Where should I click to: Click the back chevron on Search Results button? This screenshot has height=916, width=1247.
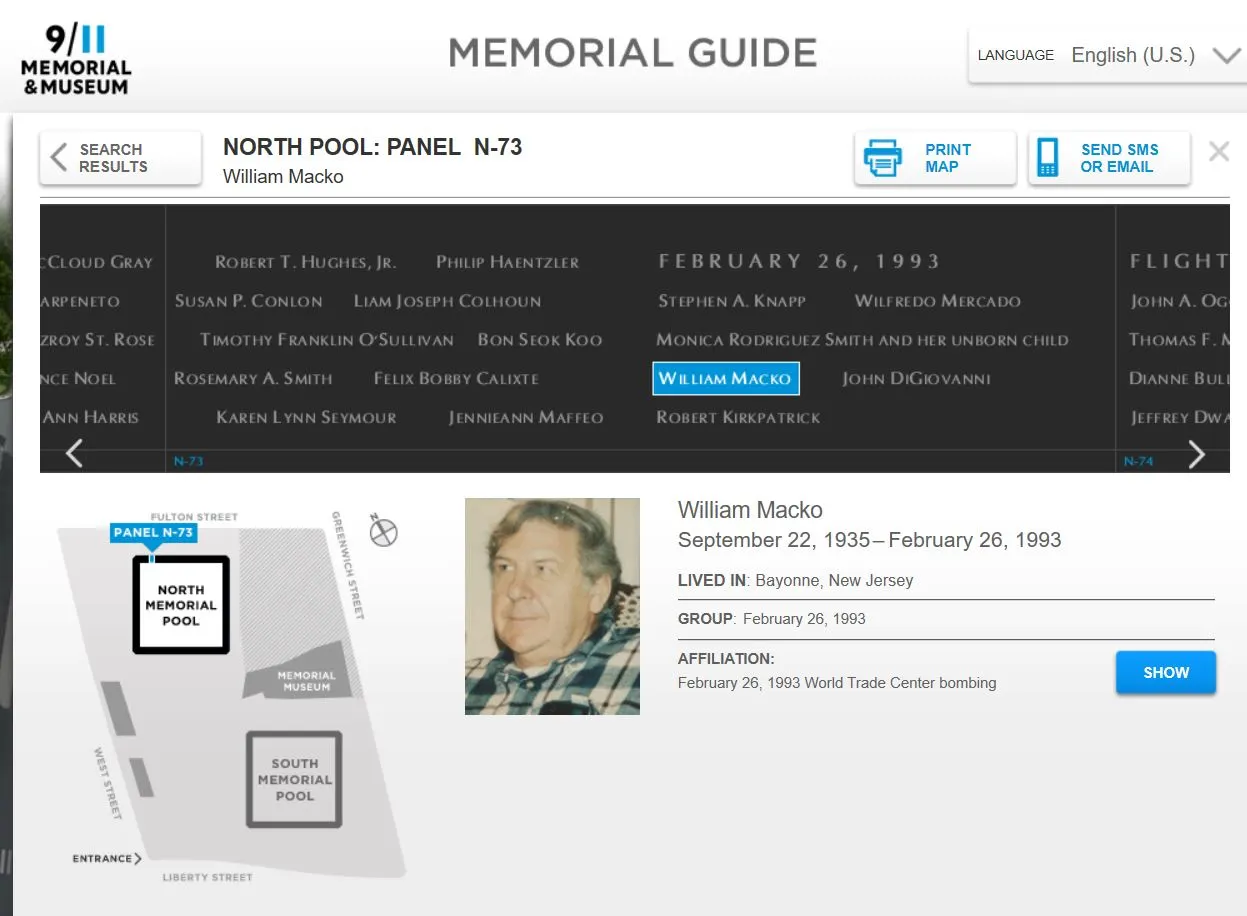(58, 156)
